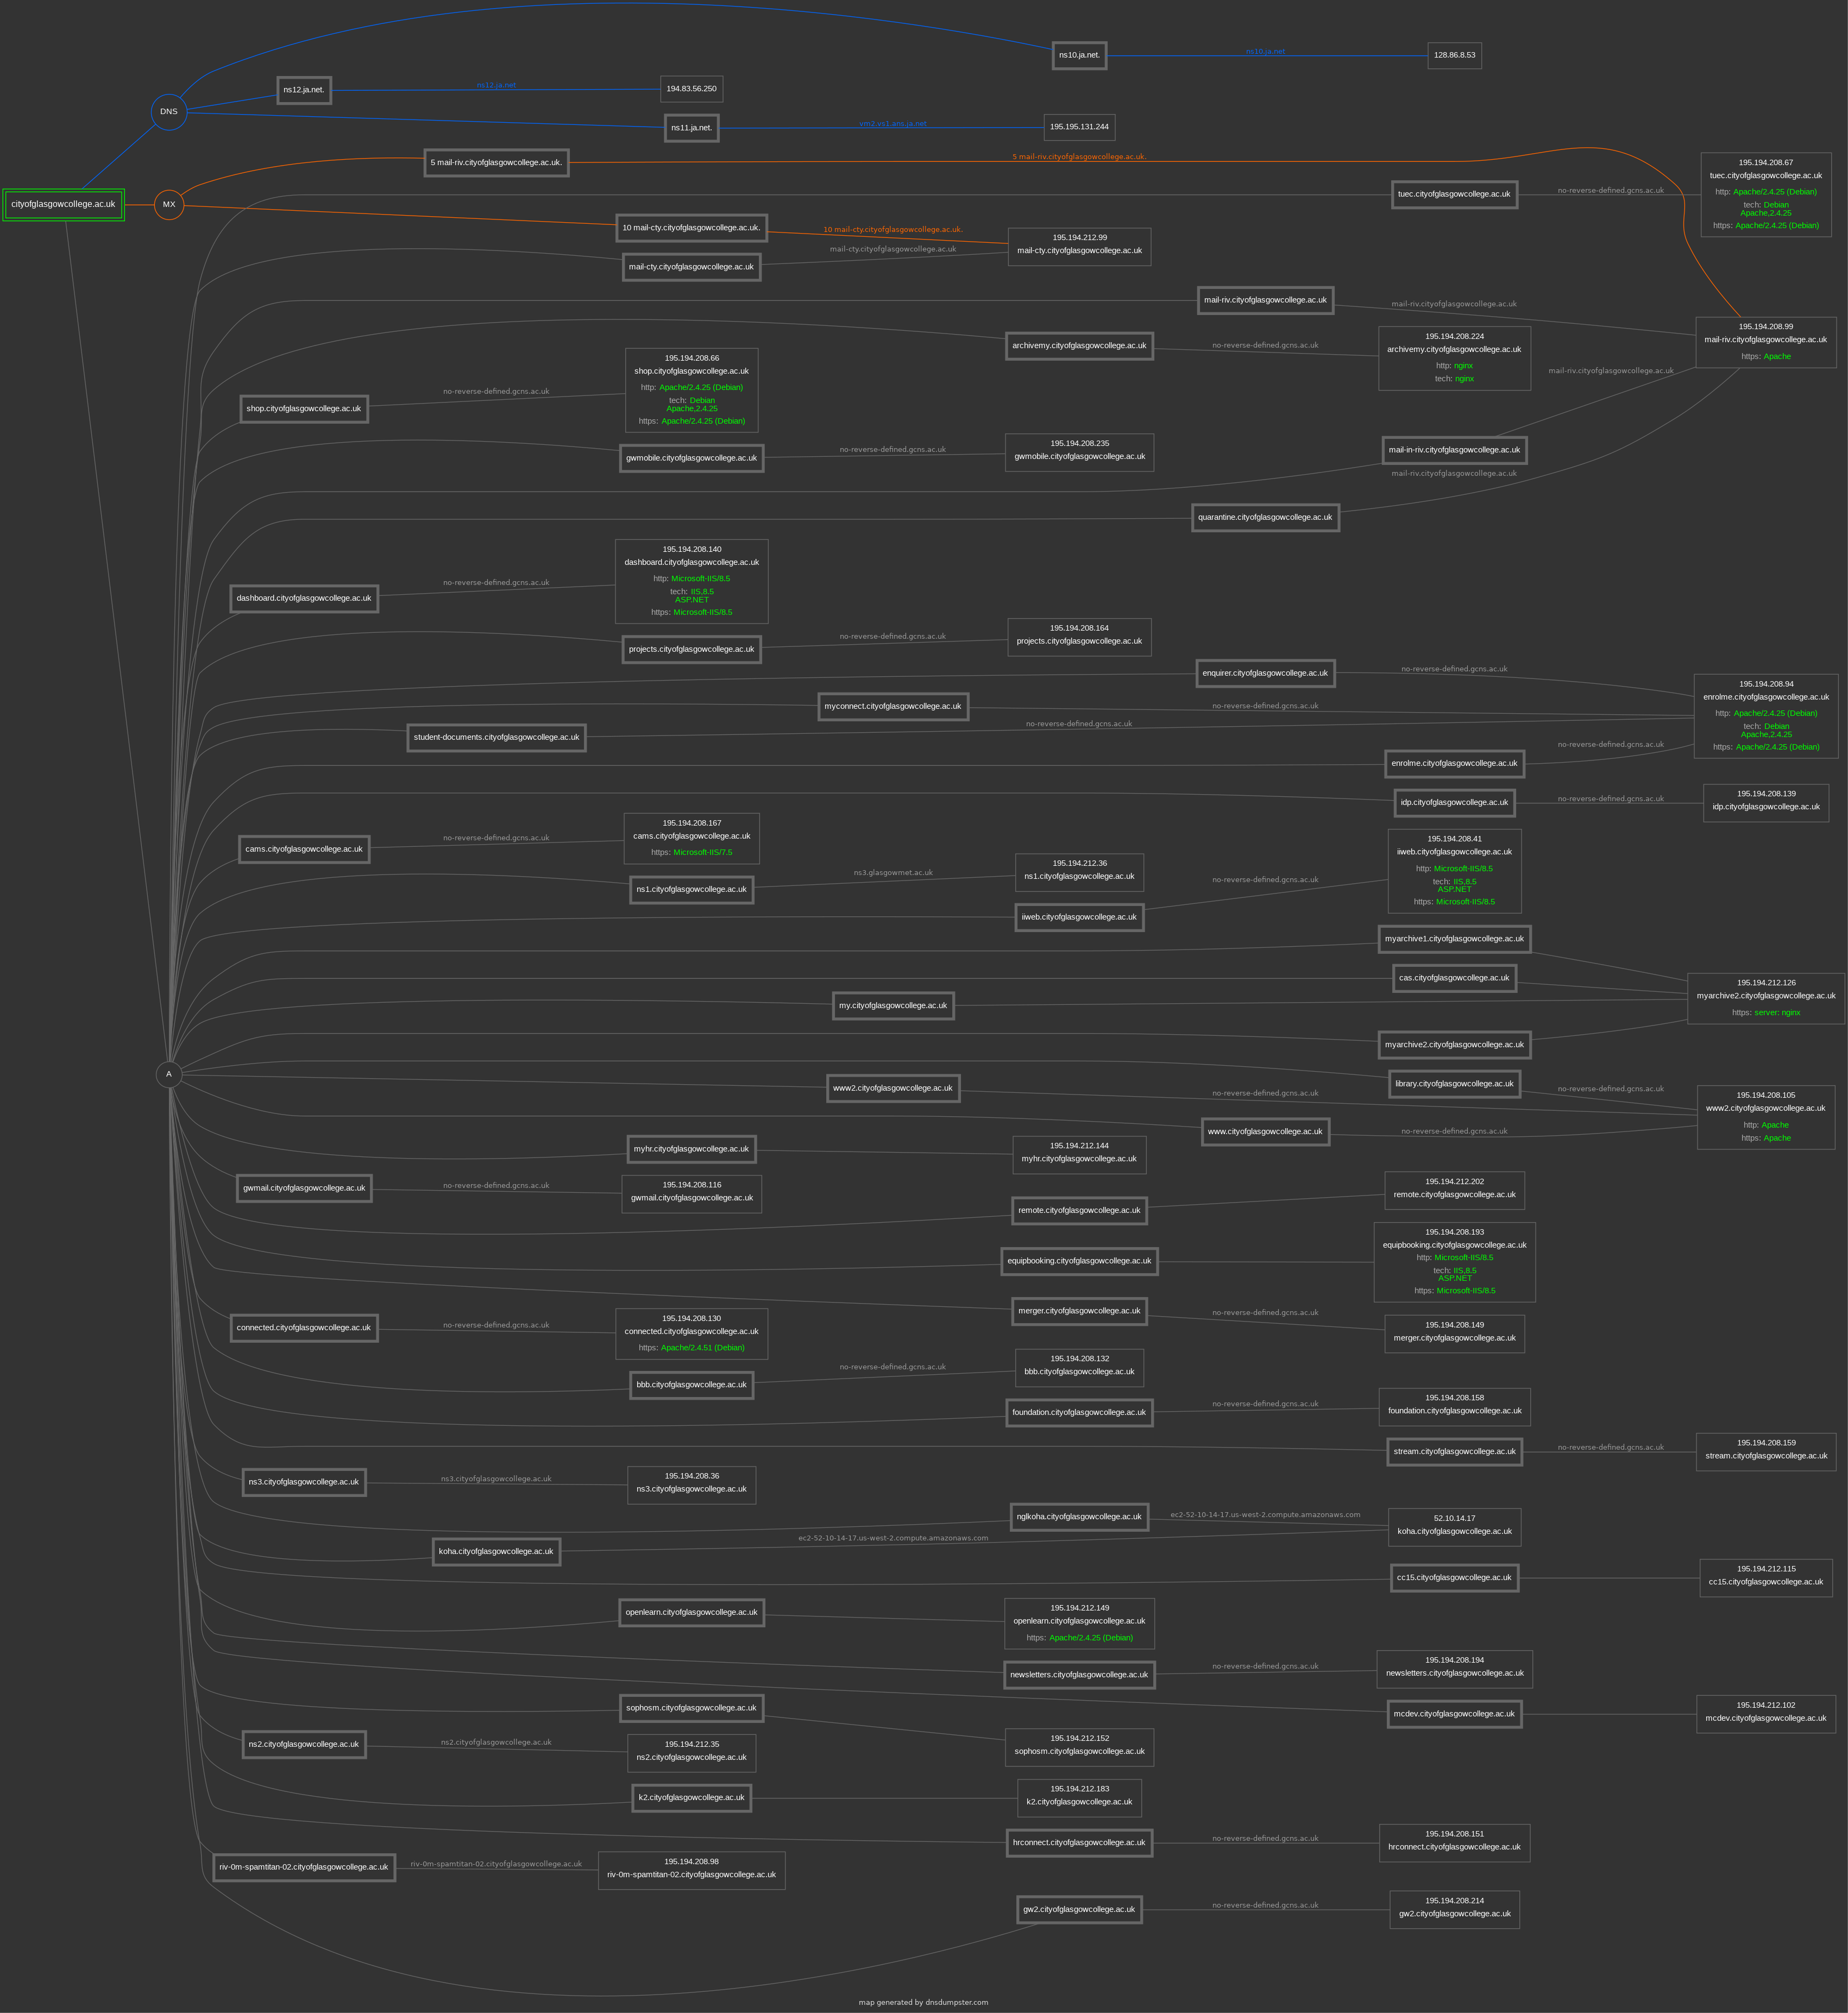Select the dashboard.cityofglasgowcollege.ac.uk host node
This screenshot has height=2013, width=1848.
(304, 598)
